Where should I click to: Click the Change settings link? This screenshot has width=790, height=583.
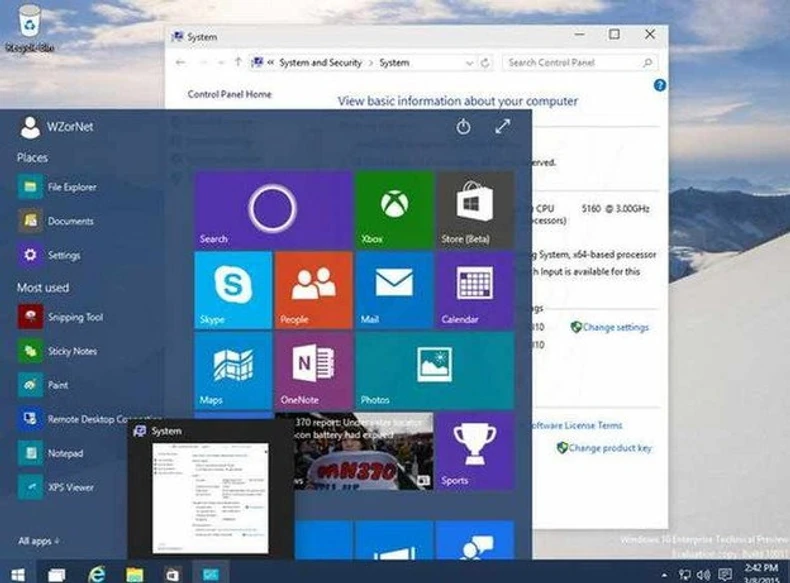[615, 327]
